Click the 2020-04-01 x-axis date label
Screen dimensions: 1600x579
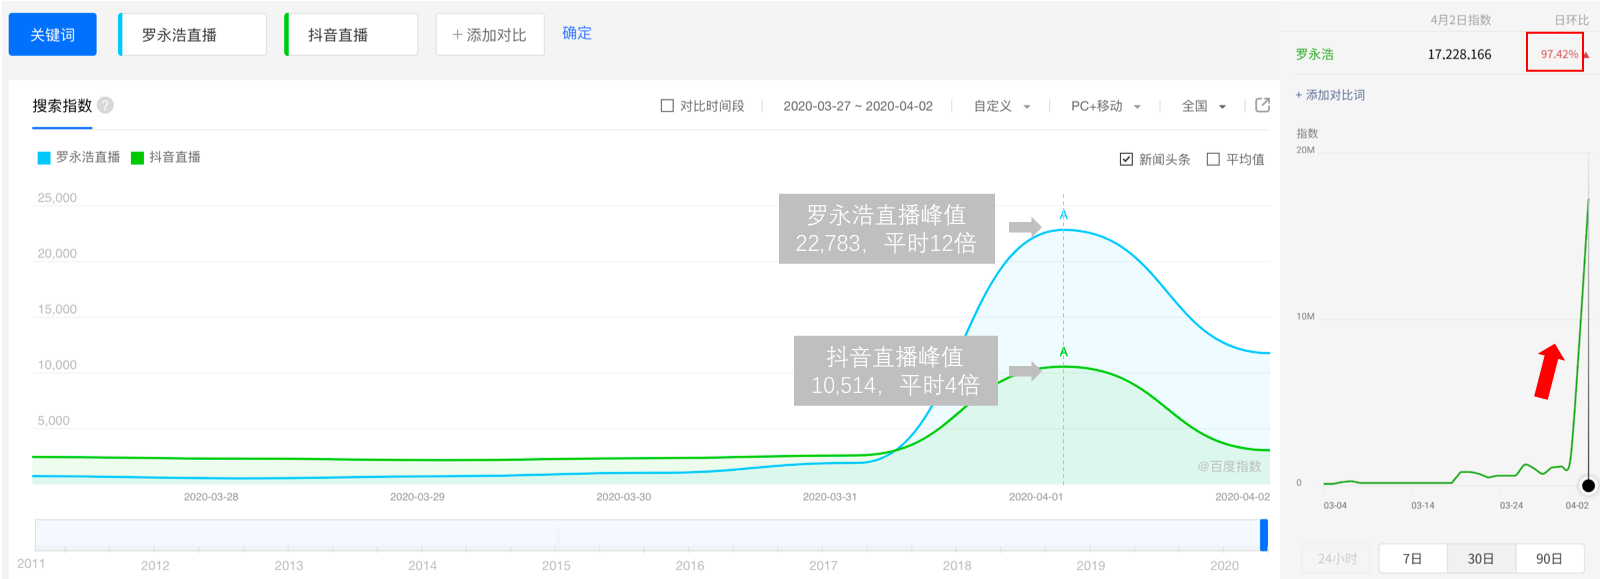click(1036, 497)
